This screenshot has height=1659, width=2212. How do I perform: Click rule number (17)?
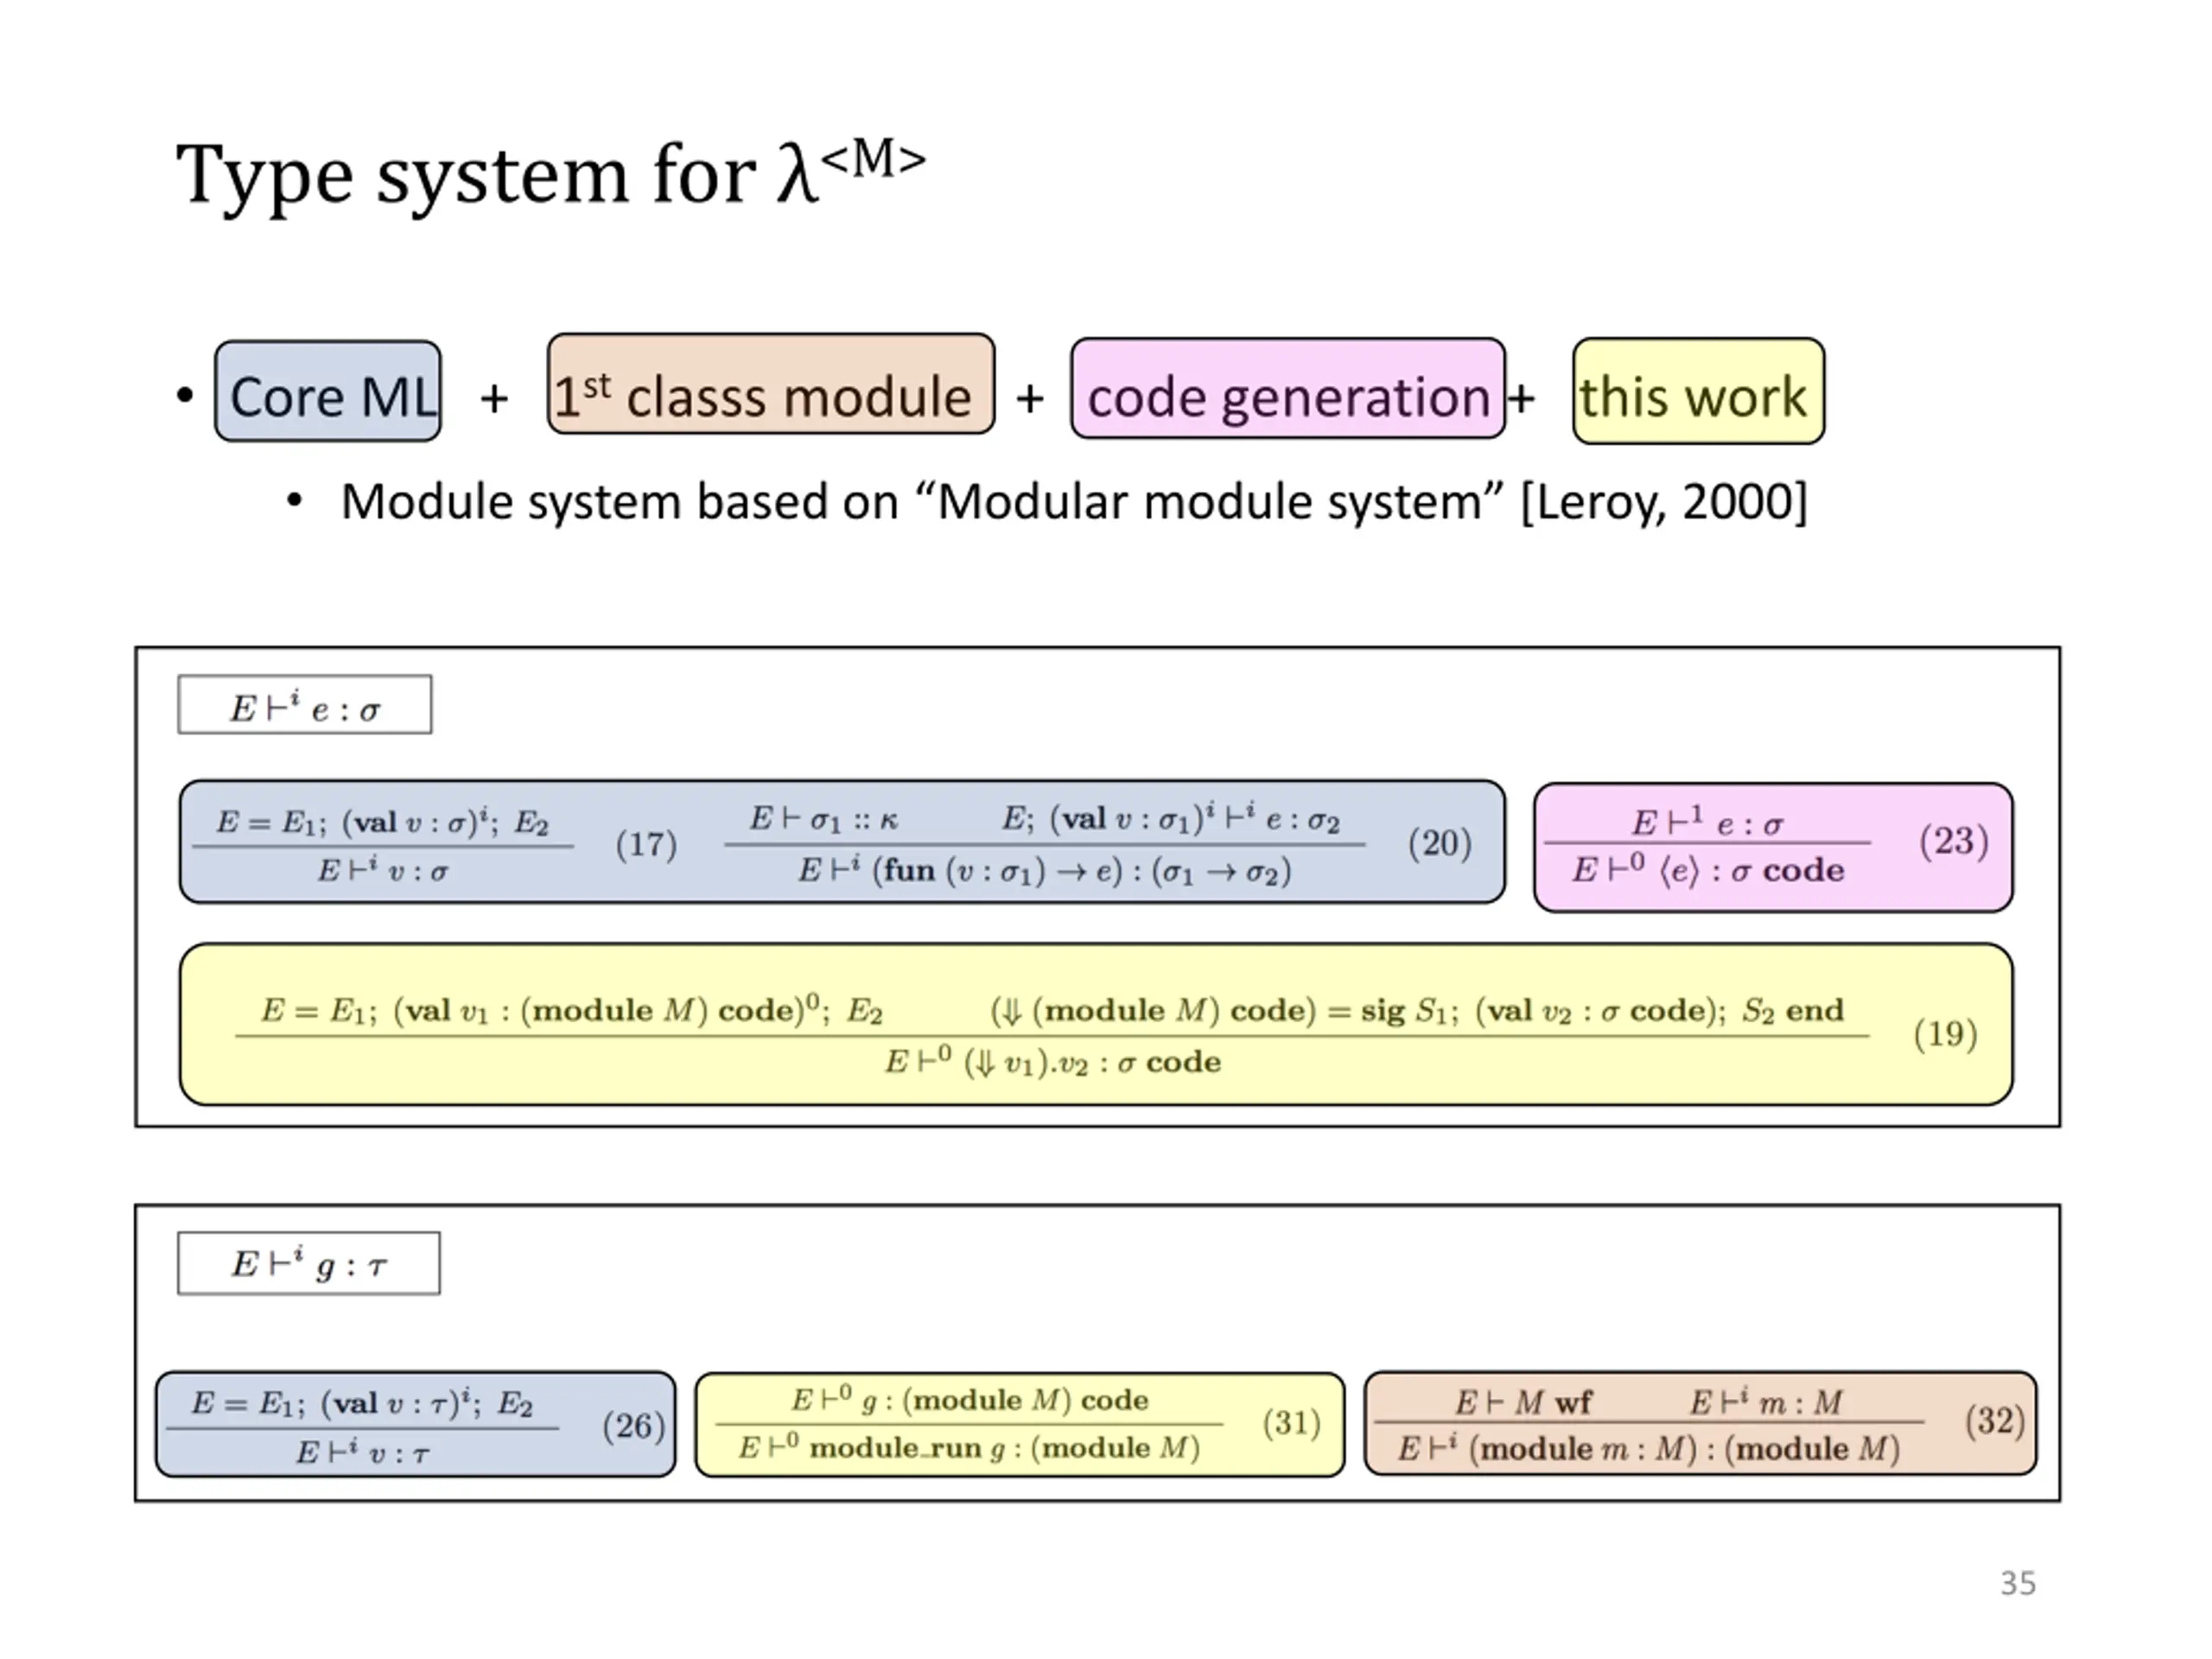tap(646, 845)
